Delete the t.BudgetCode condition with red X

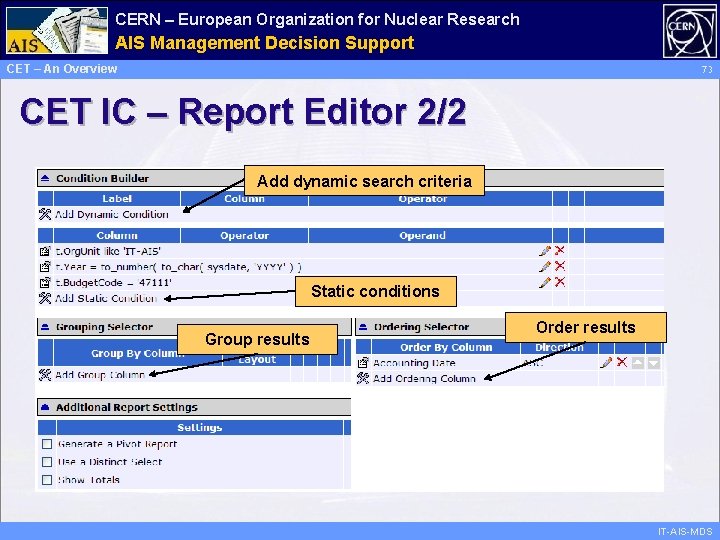pyautogui.click(x=559, y=281)
